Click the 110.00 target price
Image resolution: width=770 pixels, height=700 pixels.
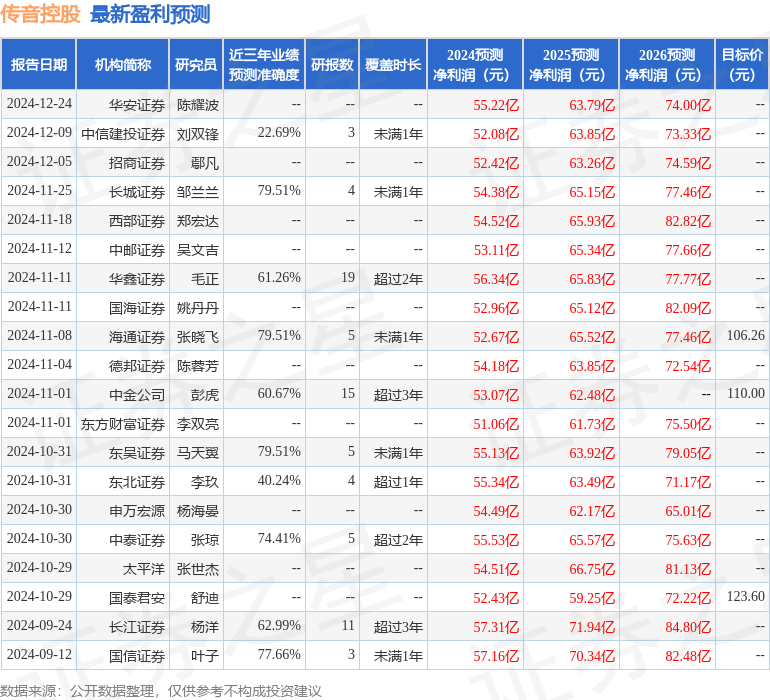coord(746,393)
